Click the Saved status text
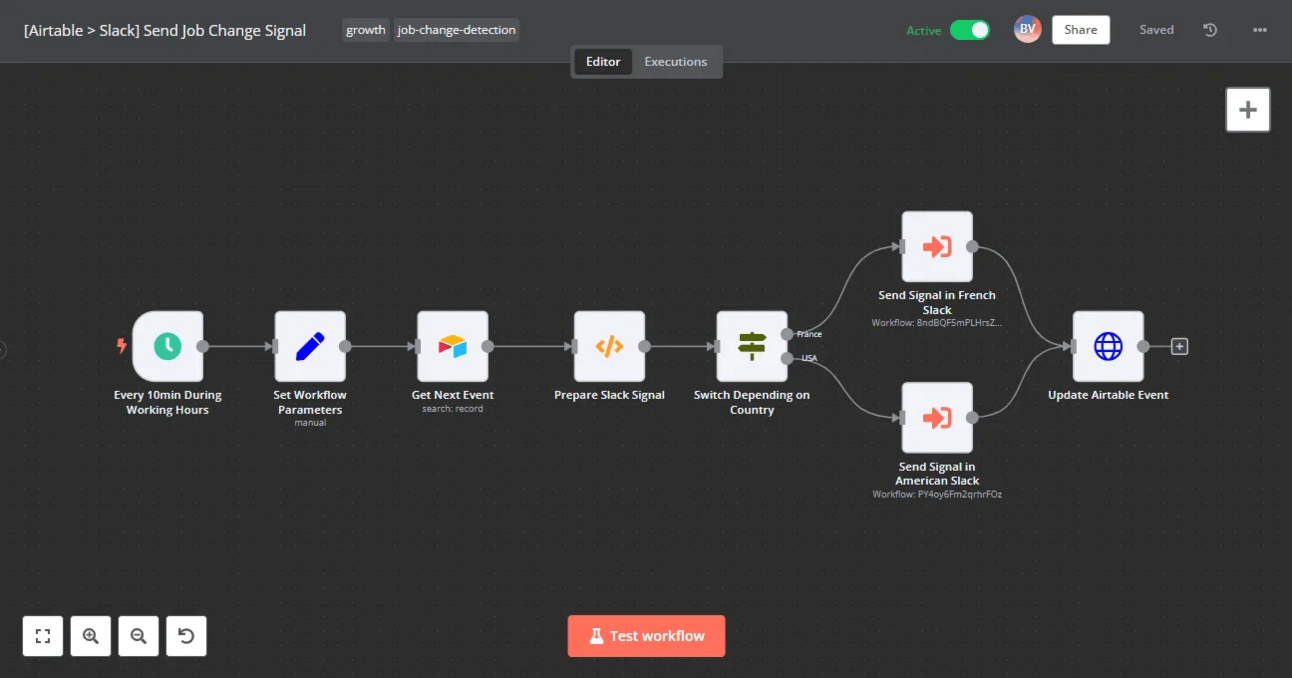The width and height of the screenshot is (1292, 678). [1156, 30]
